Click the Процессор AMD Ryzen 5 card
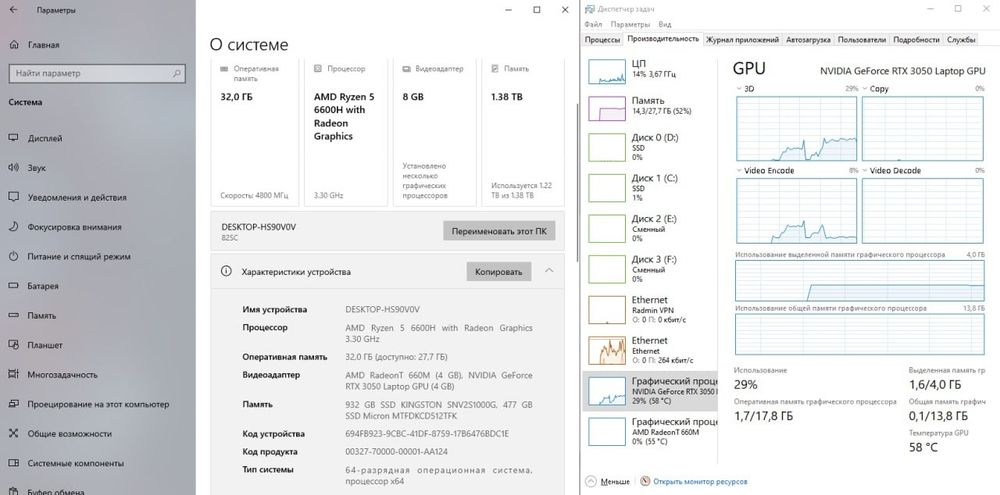Image resolution: width=1000 pixels, height=495 pixels. [346, 132]
